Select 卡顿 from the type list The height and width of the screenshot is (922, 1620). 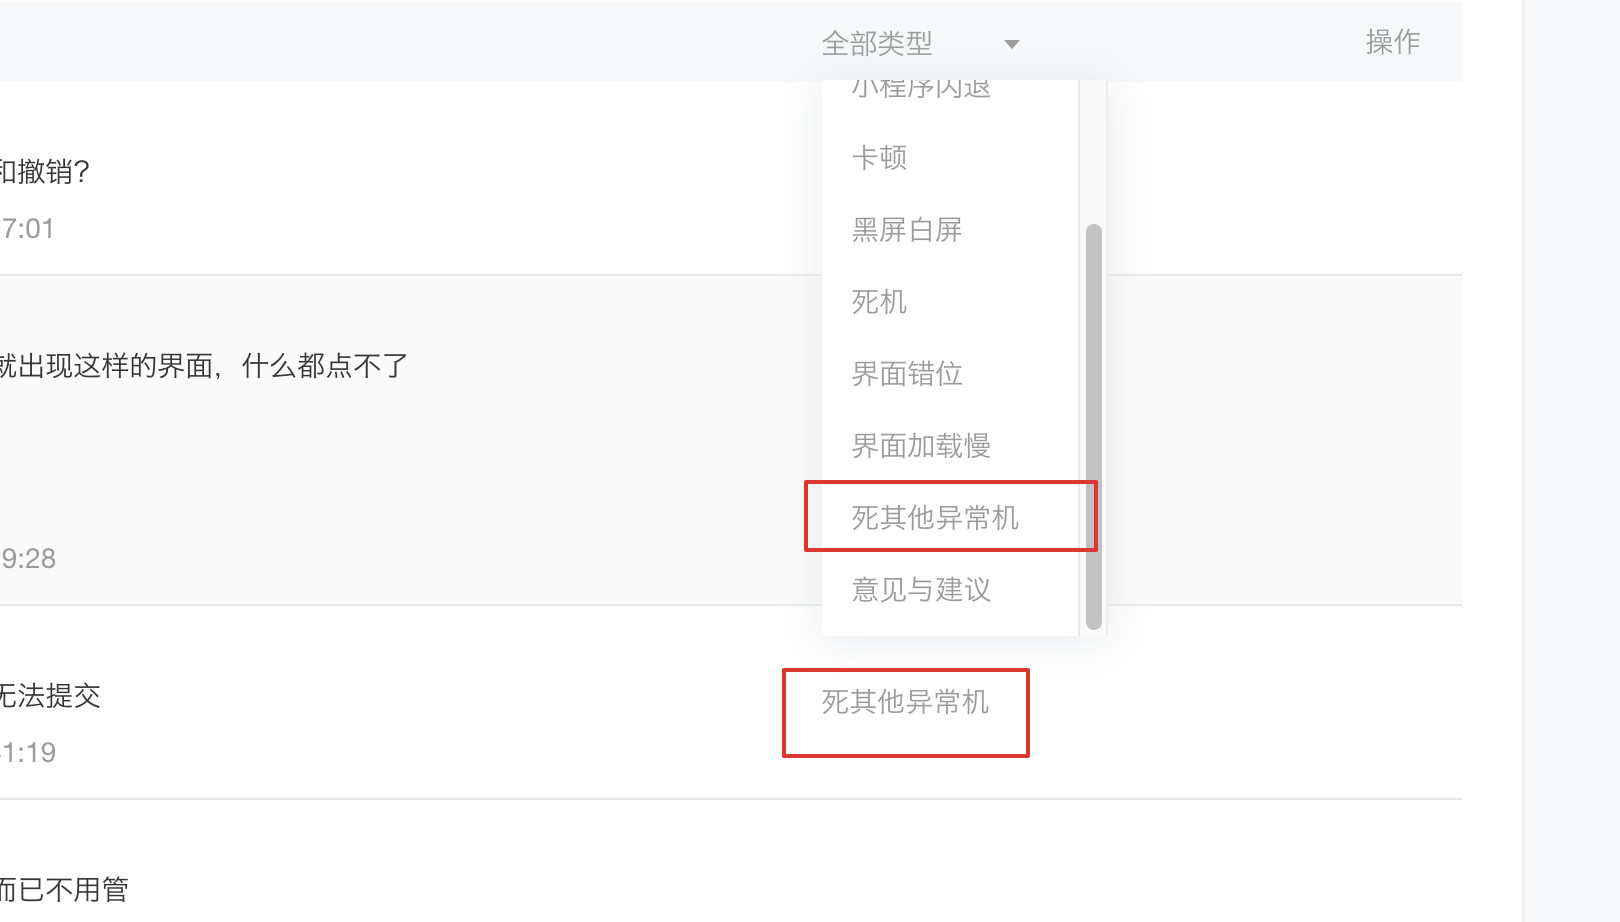click(880, 158)
